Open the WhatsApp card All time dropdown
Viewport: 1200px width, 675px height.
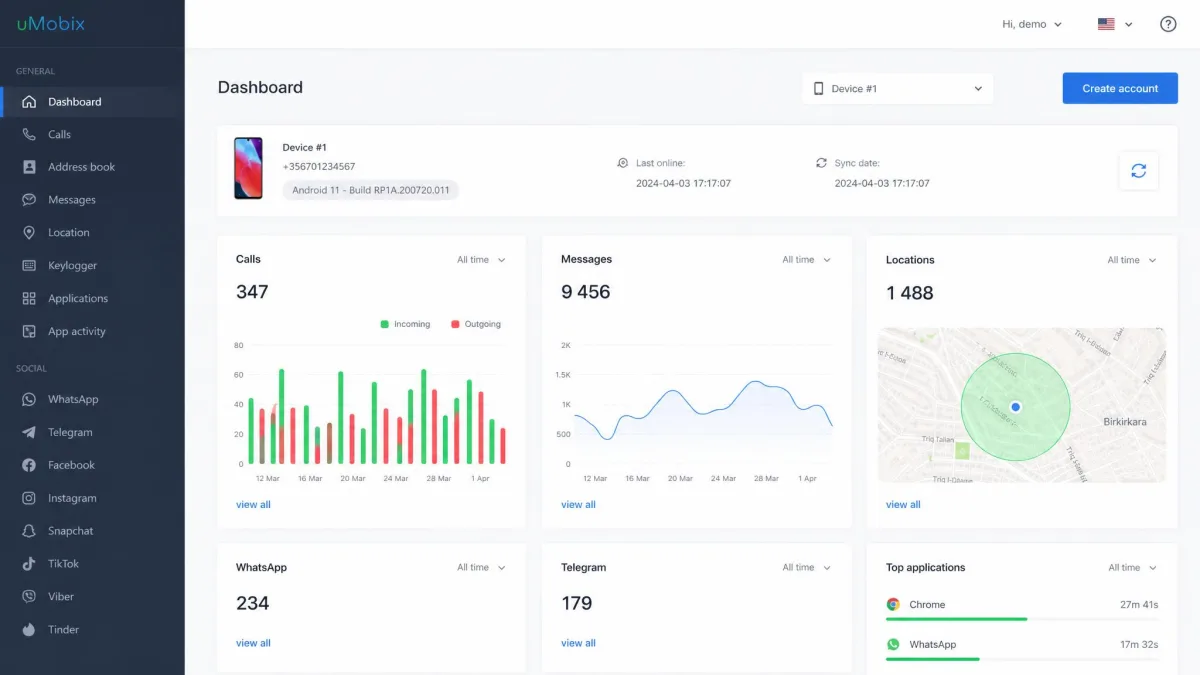(481, 567)
